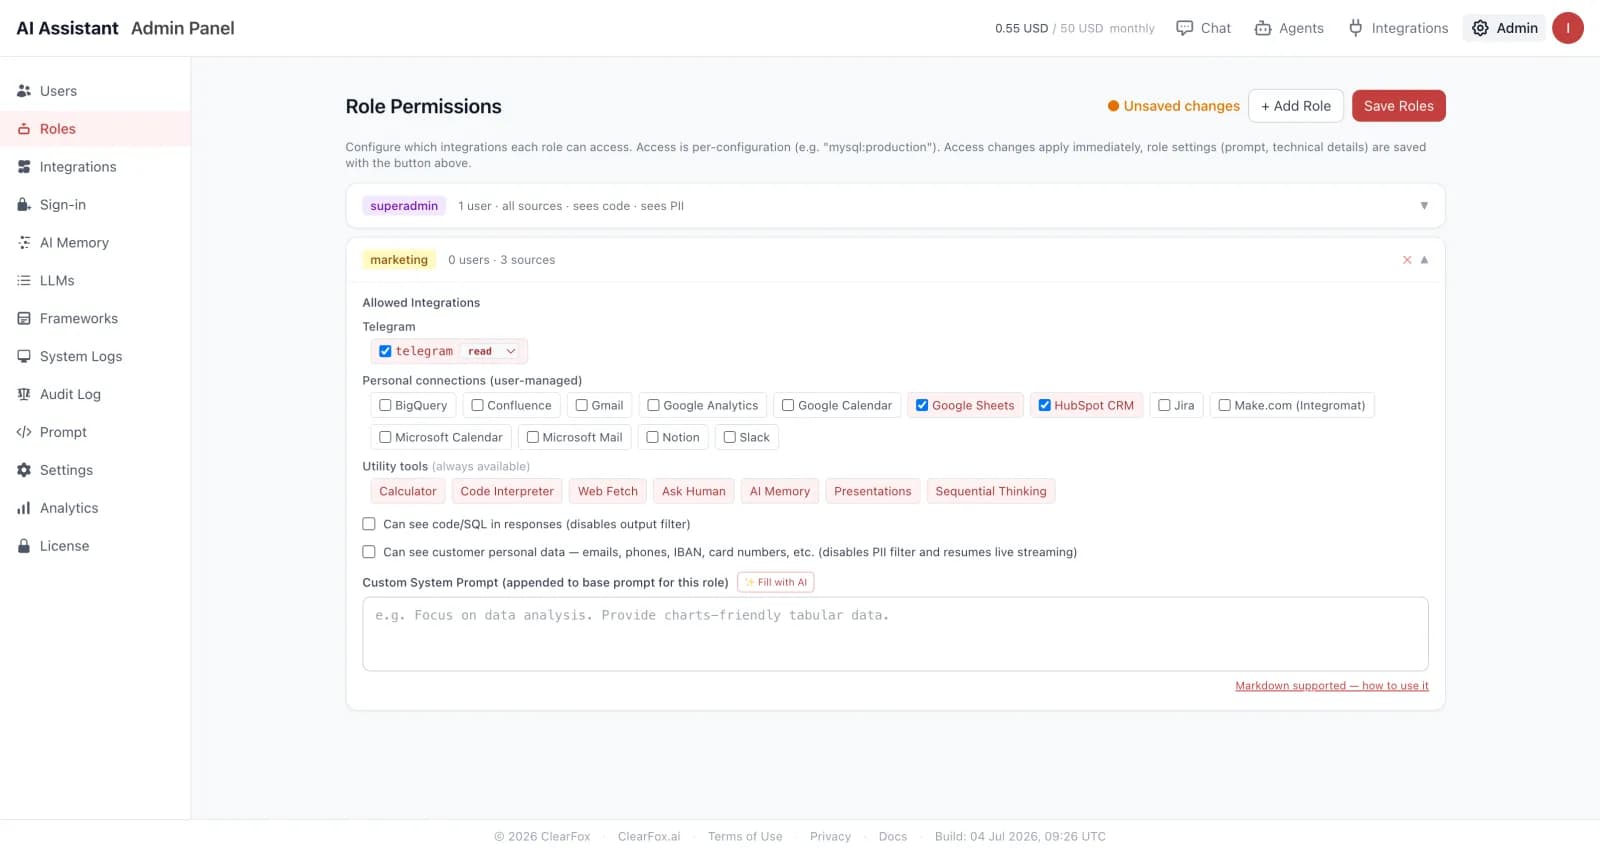Uncheck the telegram integration checkbox
Image resolution: width=1600 pixels, height=852 pixels.
coord(385,351)
